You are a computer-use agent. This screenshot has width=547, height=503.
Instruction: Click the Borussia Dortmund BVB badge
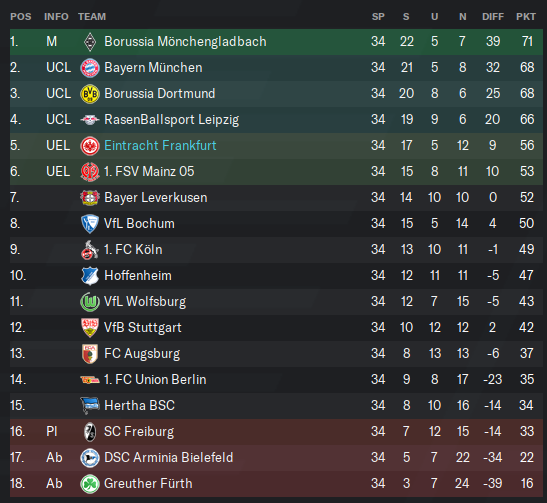coord(90,93)
